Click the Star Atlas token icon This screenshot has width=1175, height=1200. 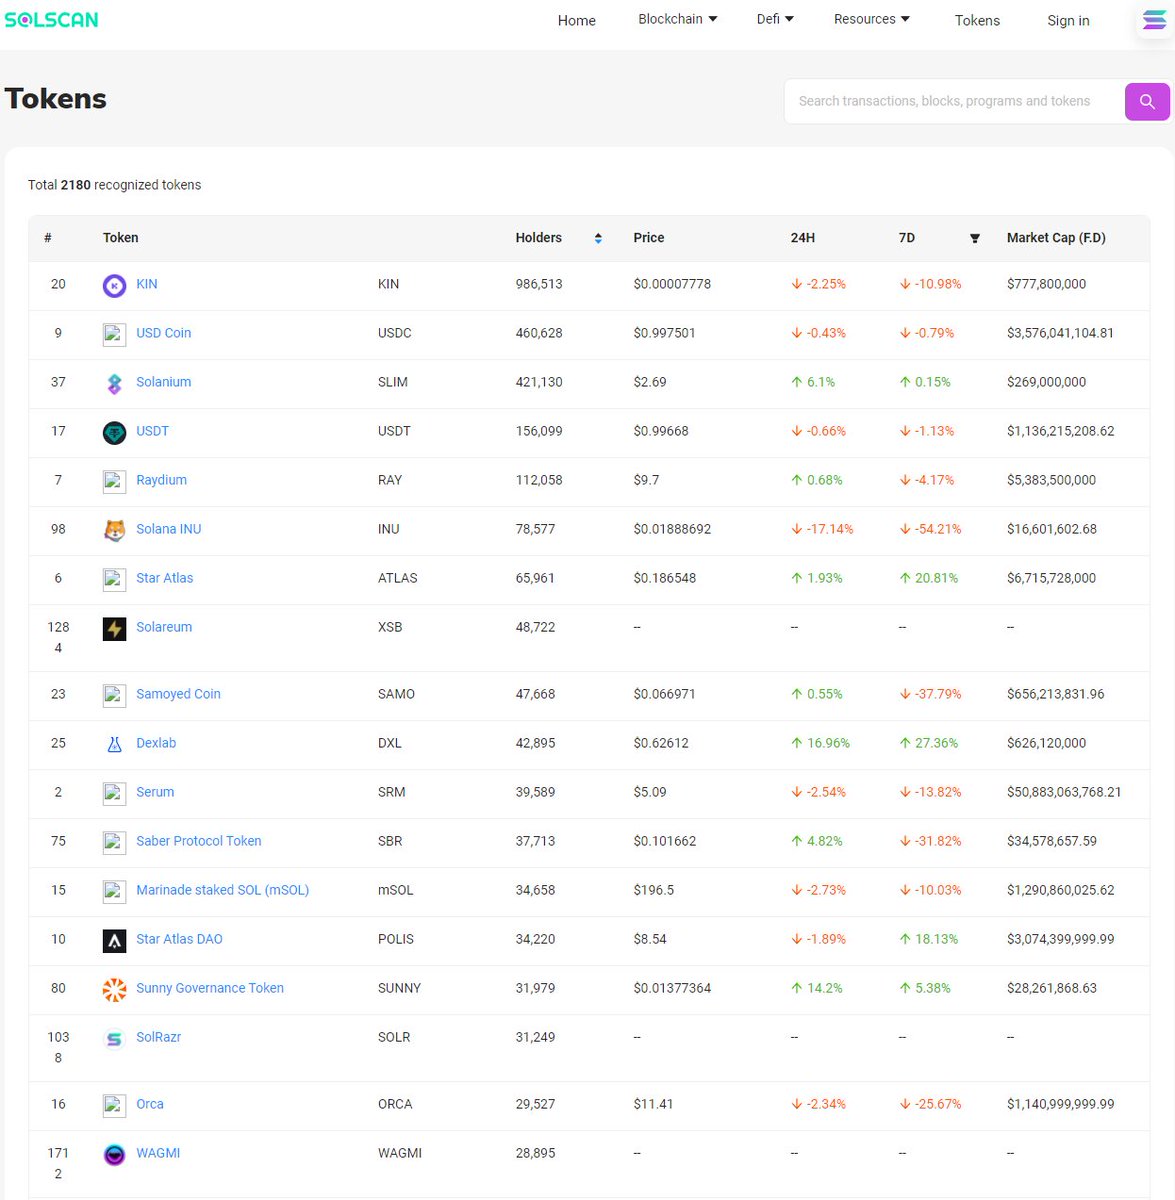click(x=115, y=579)
